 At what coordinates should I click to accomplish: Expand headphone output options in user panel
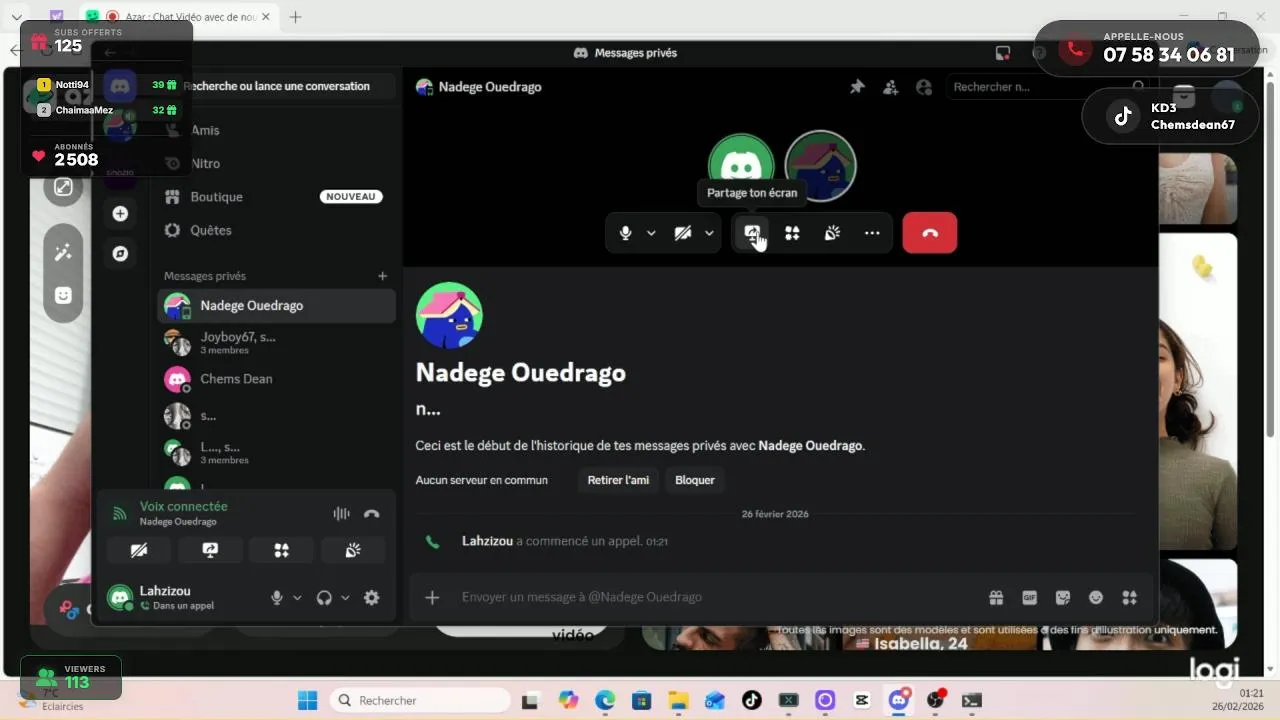(345, 598)
